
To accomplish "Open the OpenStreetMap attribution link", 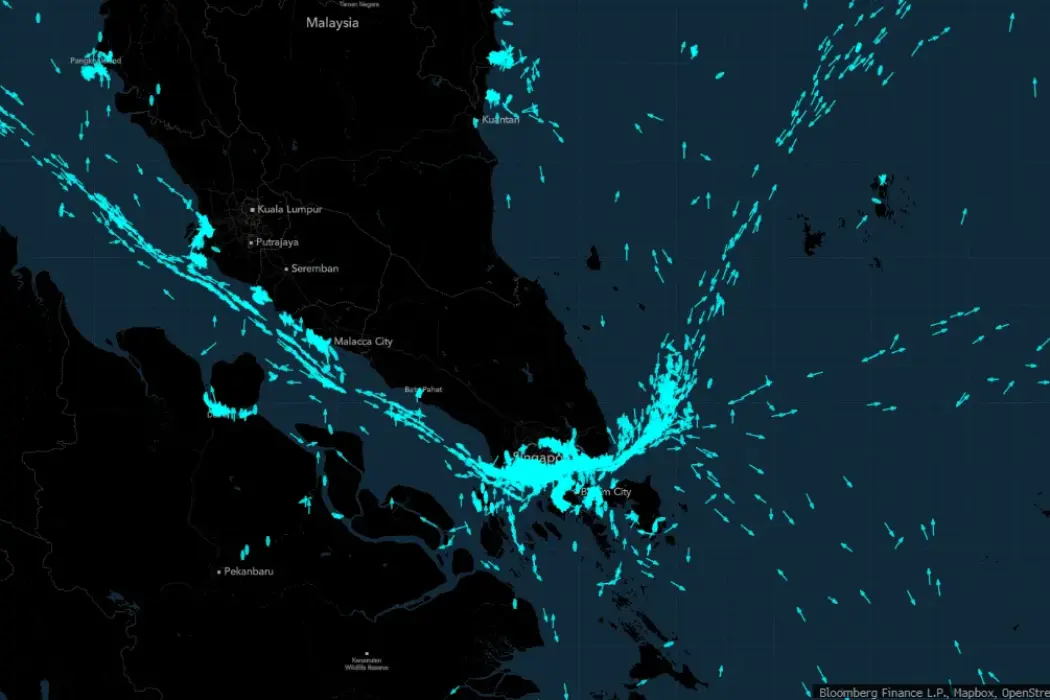I will coord(1023,692).
